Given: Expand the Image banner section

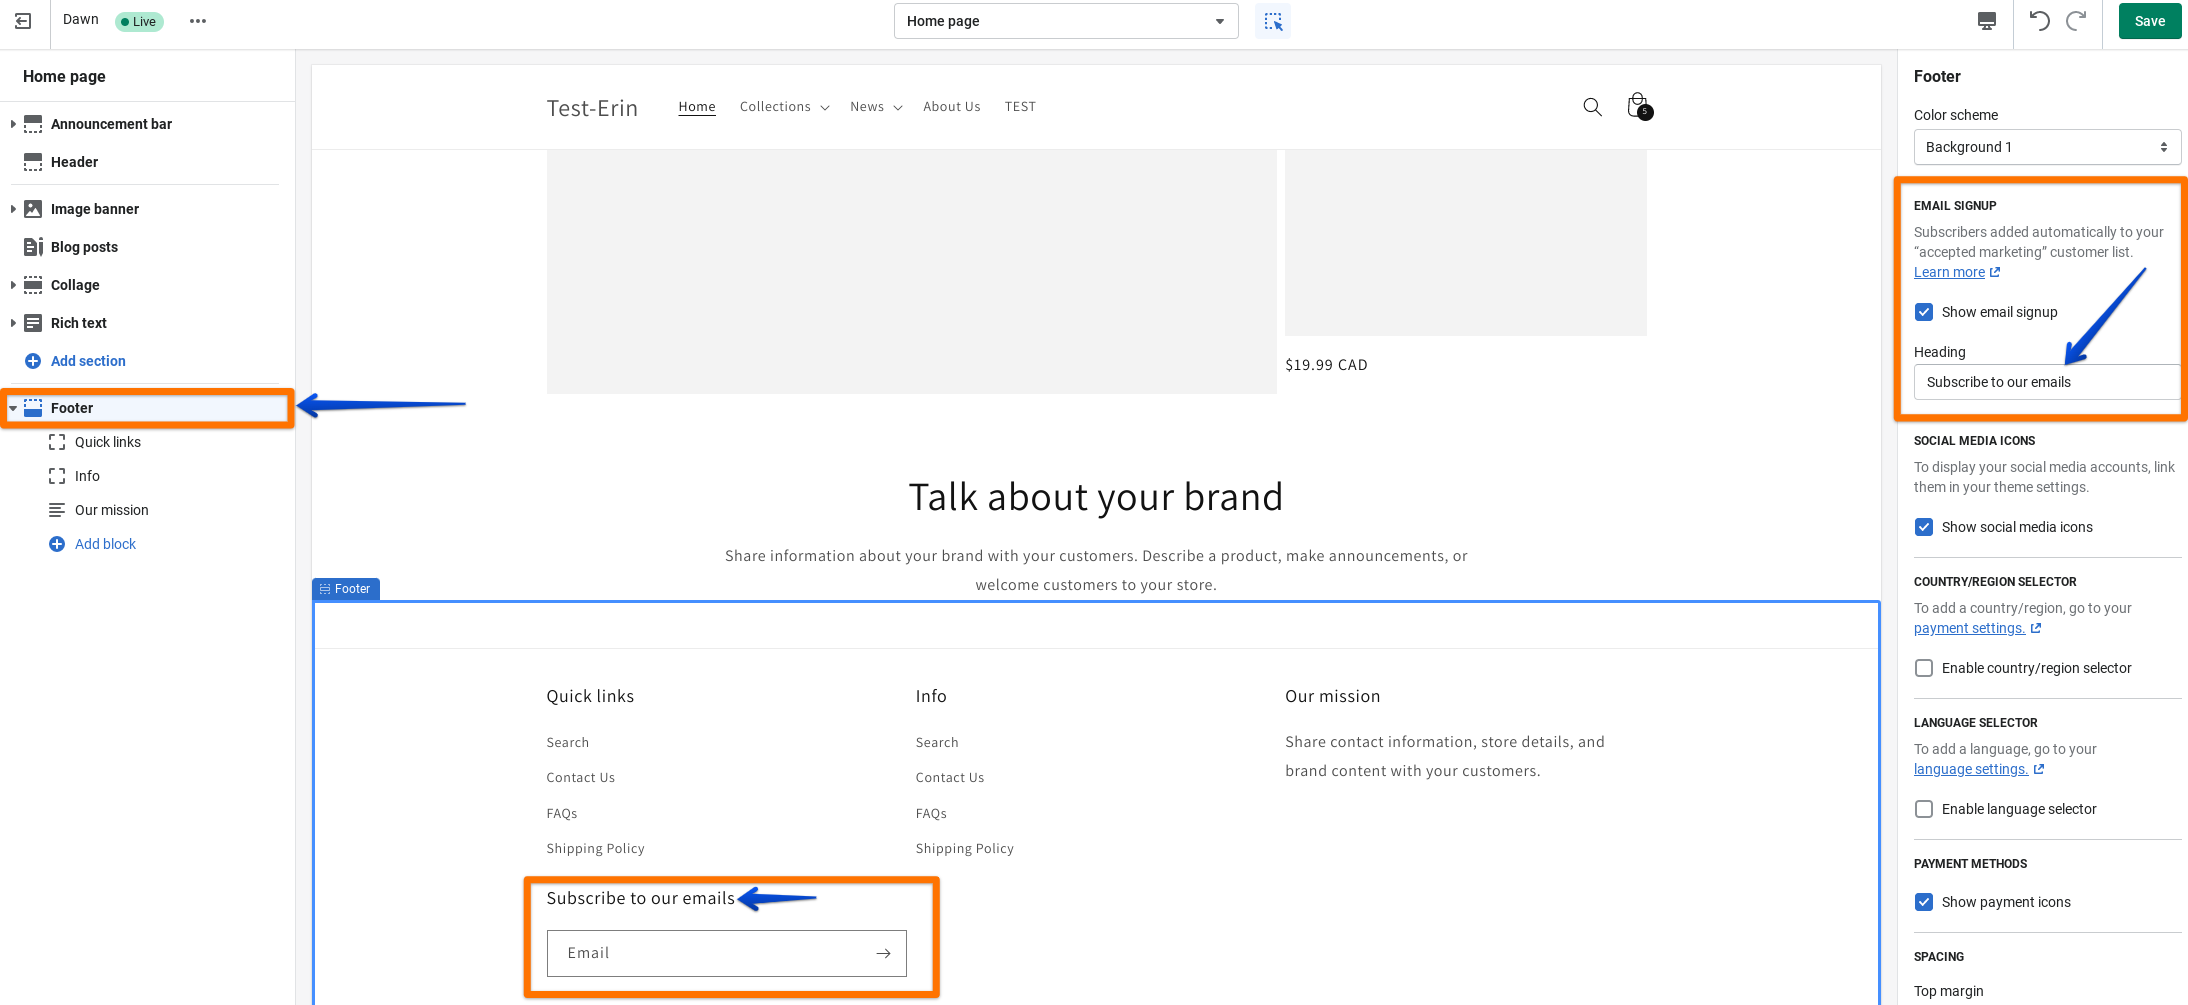Looking at the screenshot, I should 13,209.
